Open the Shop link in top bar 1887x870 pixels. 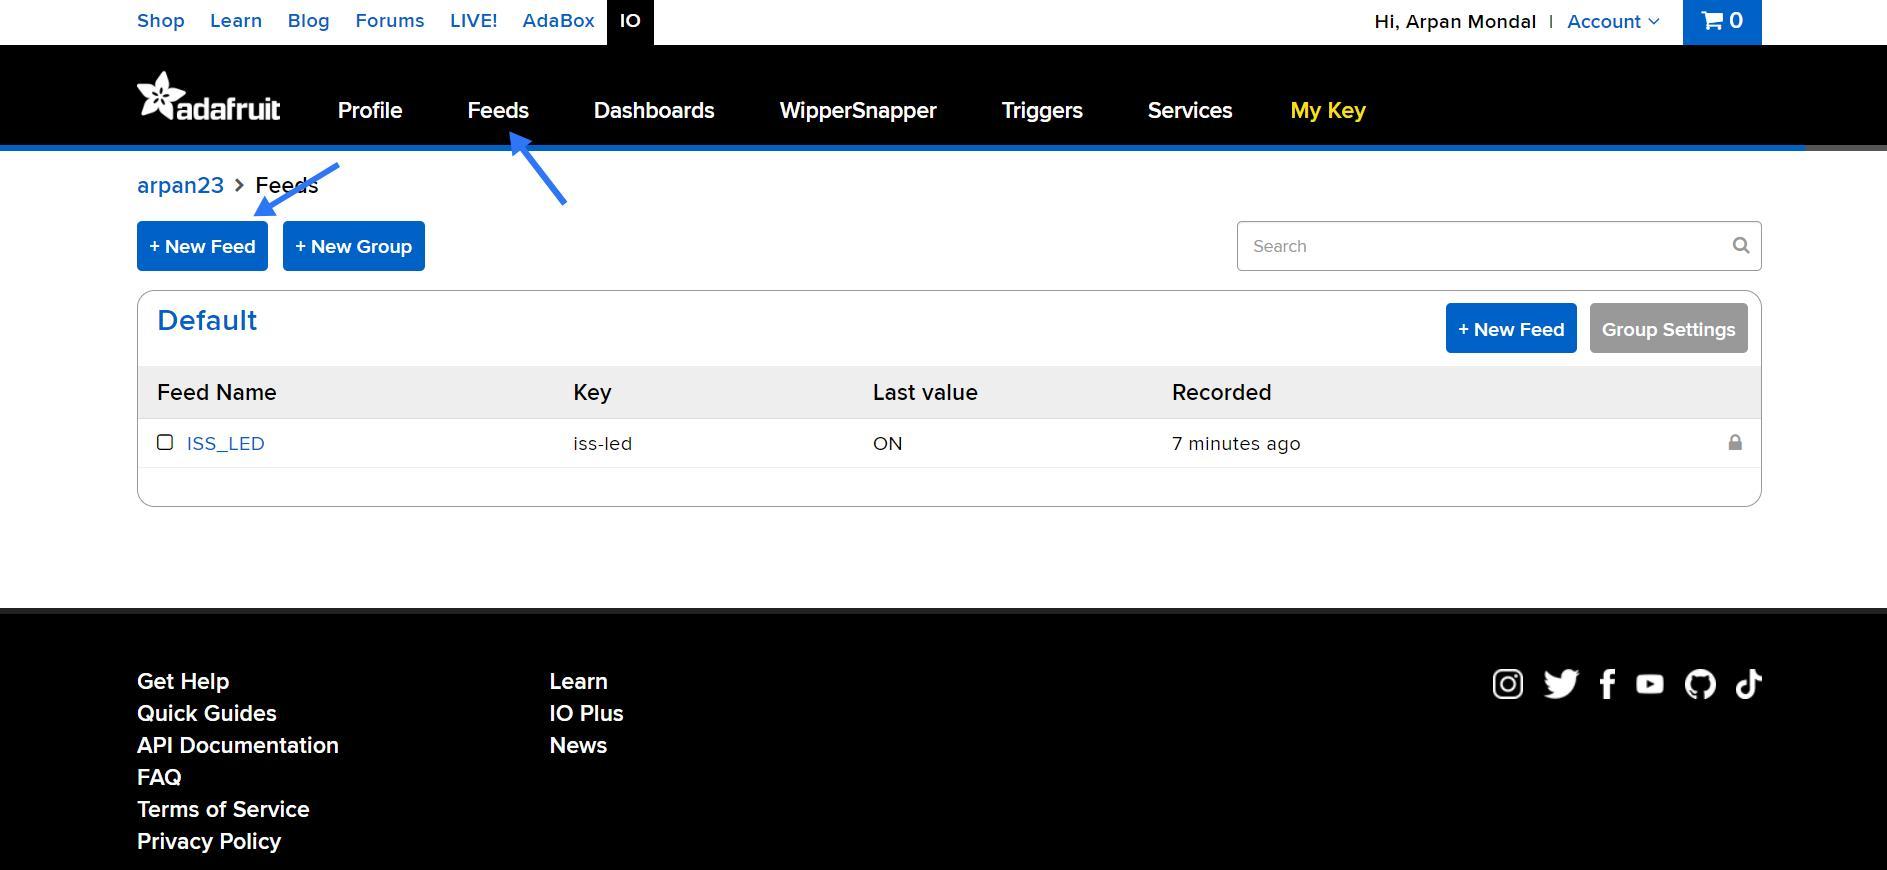[x=161, y=21]
